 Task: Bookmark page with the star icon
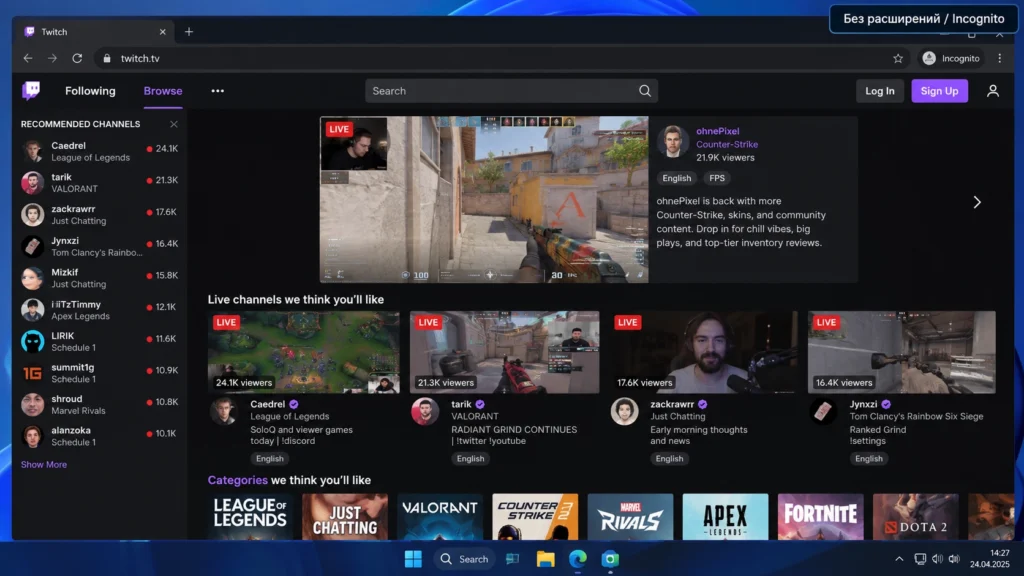tap(898, 58)
